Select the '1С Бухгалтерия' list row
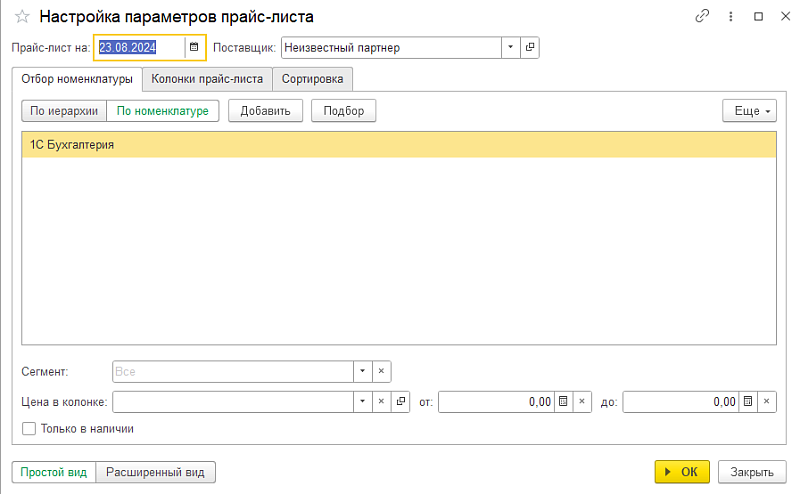The height and width of the screenshot is (494, 800). click(398, 145)
